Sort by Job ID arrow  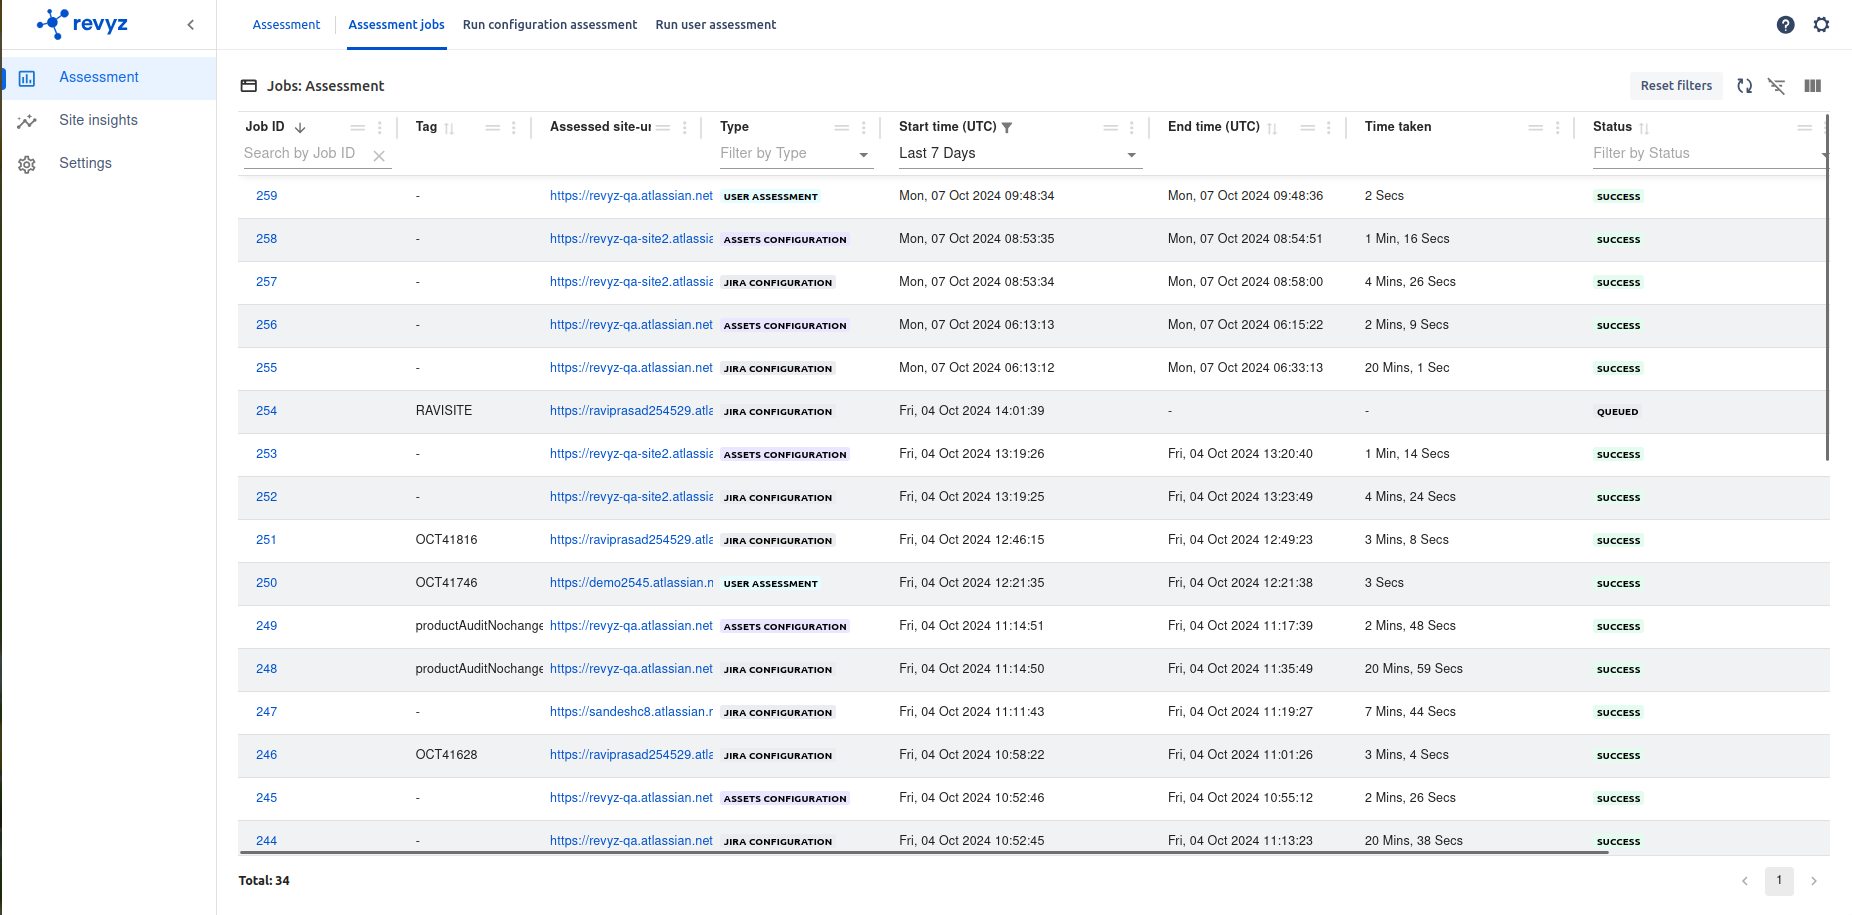click(300, 128)
